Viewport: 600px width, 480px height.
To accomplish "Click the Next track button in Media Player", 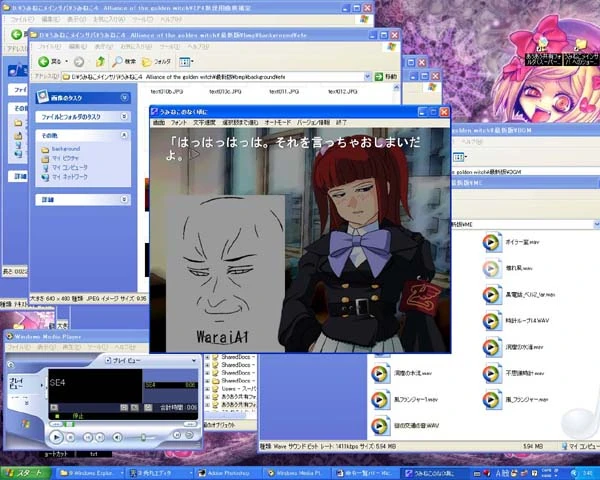I will [99, 437].
